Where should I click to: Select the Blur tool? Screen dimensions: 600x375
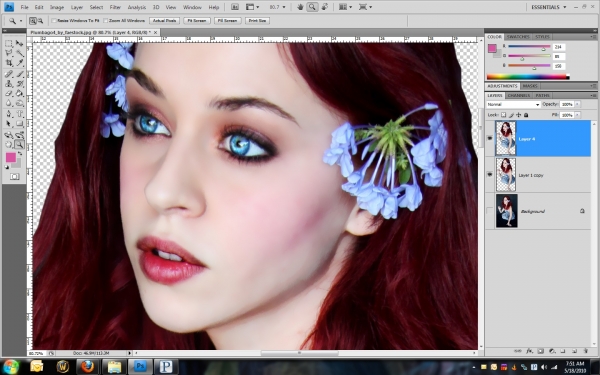point(8,103)
